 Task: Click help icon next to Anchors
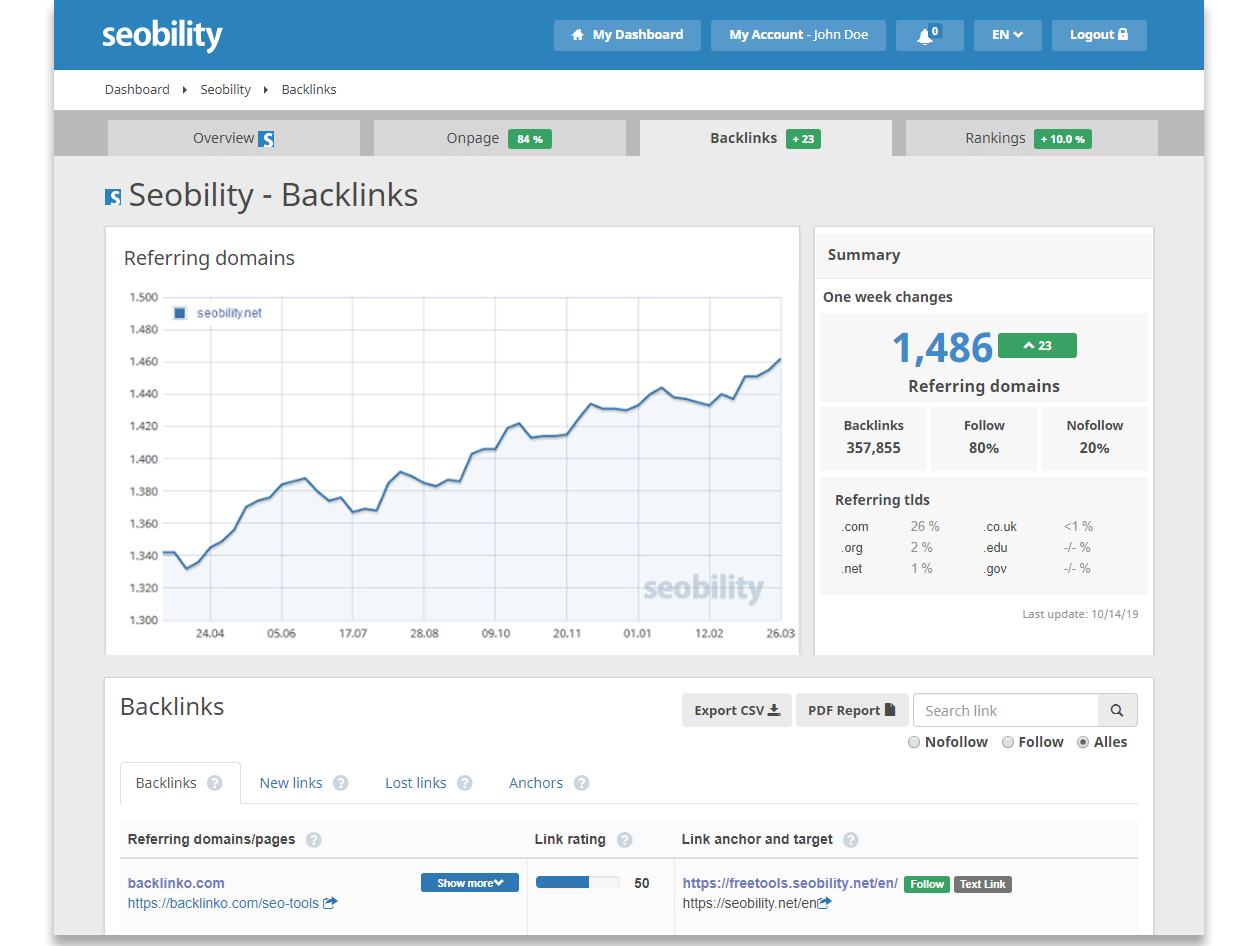pos(581,783)
